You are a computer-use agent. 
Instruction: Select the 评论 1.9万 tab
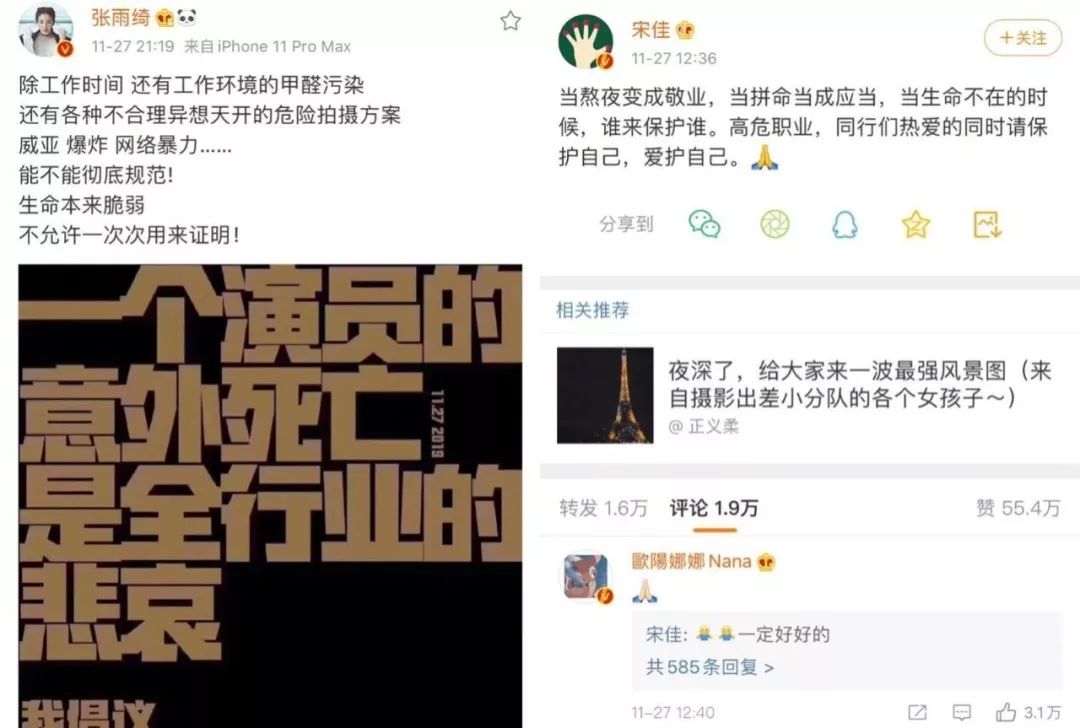click(x=714, y=508)
